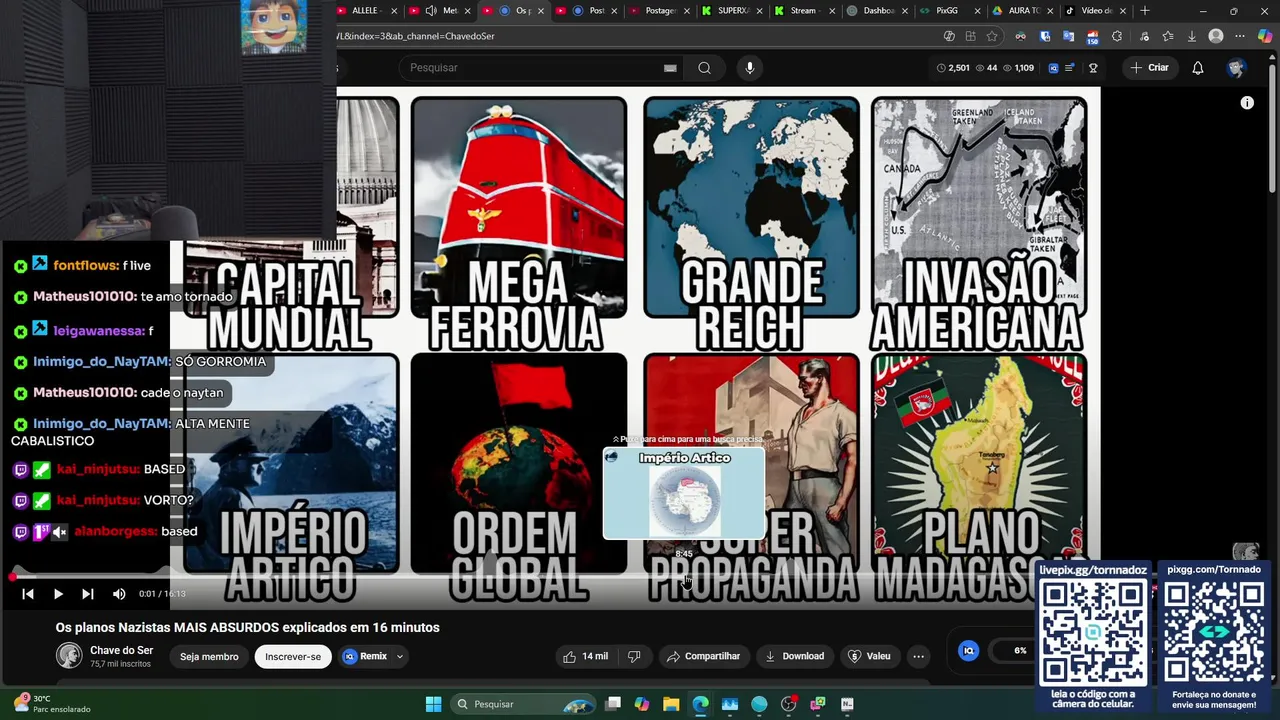Open the weather widget showing 30°C
The image size is (1280, 720).
[x=50, y=704]
